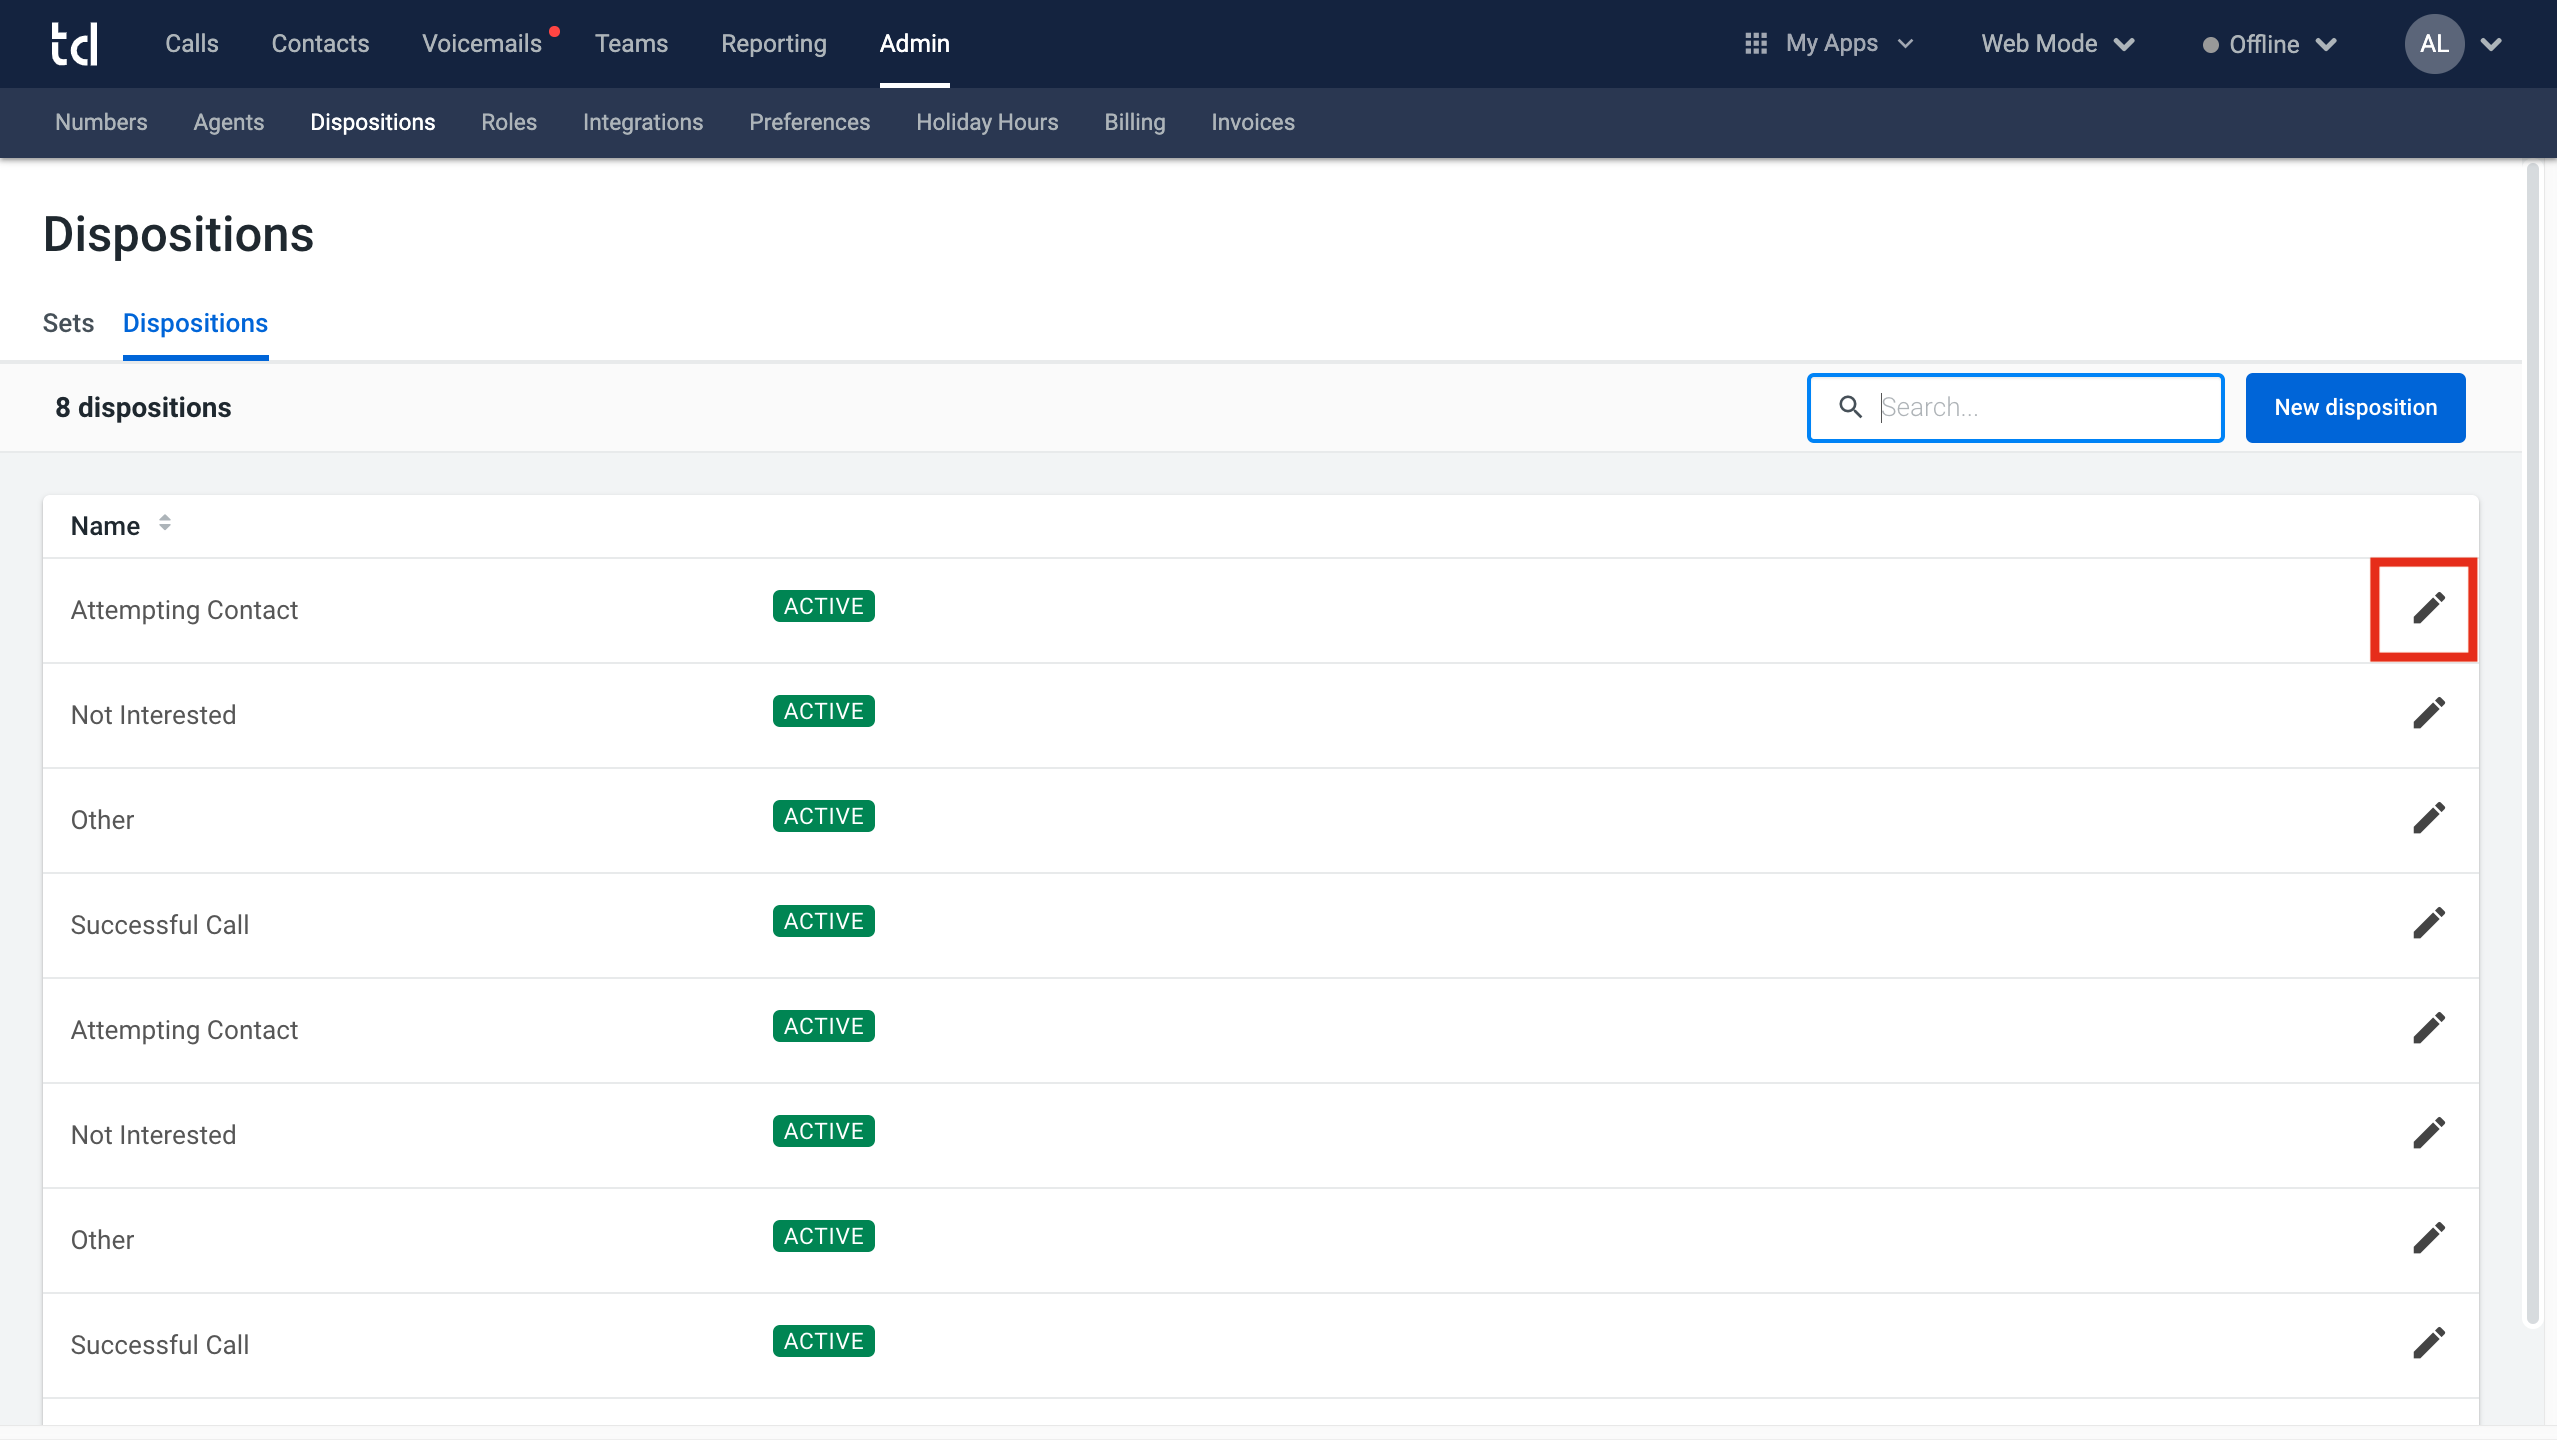Go to Integrations
The width and height of the screenshot is (2557, 1440).
[643, 122]
